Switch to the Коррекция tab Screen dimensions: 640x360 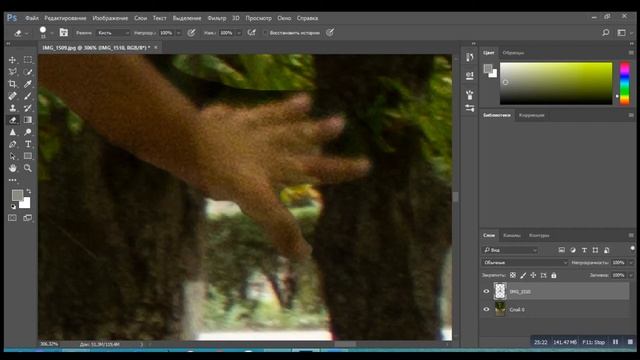[x=531, y=116]
